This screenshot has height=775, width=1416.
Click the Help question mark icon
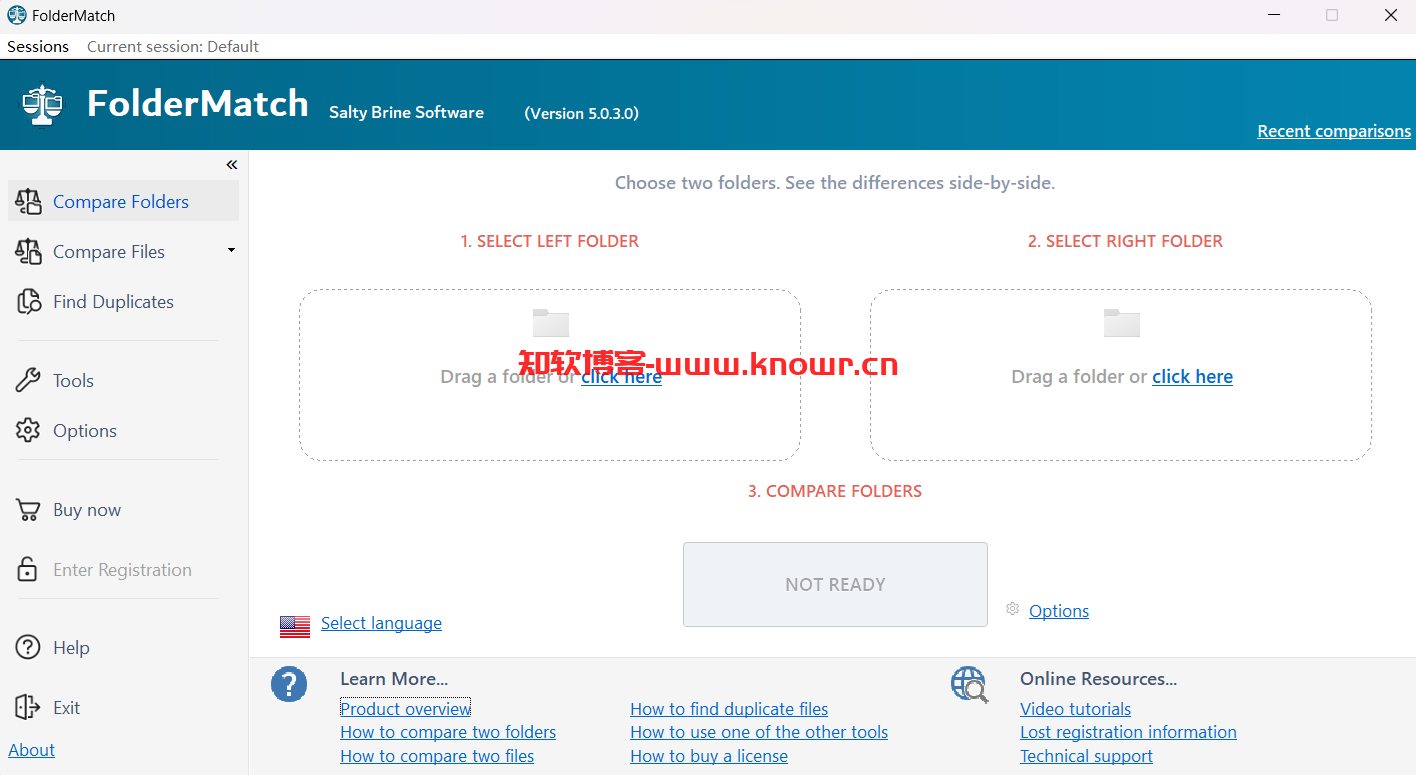click(x=28, y=647)
